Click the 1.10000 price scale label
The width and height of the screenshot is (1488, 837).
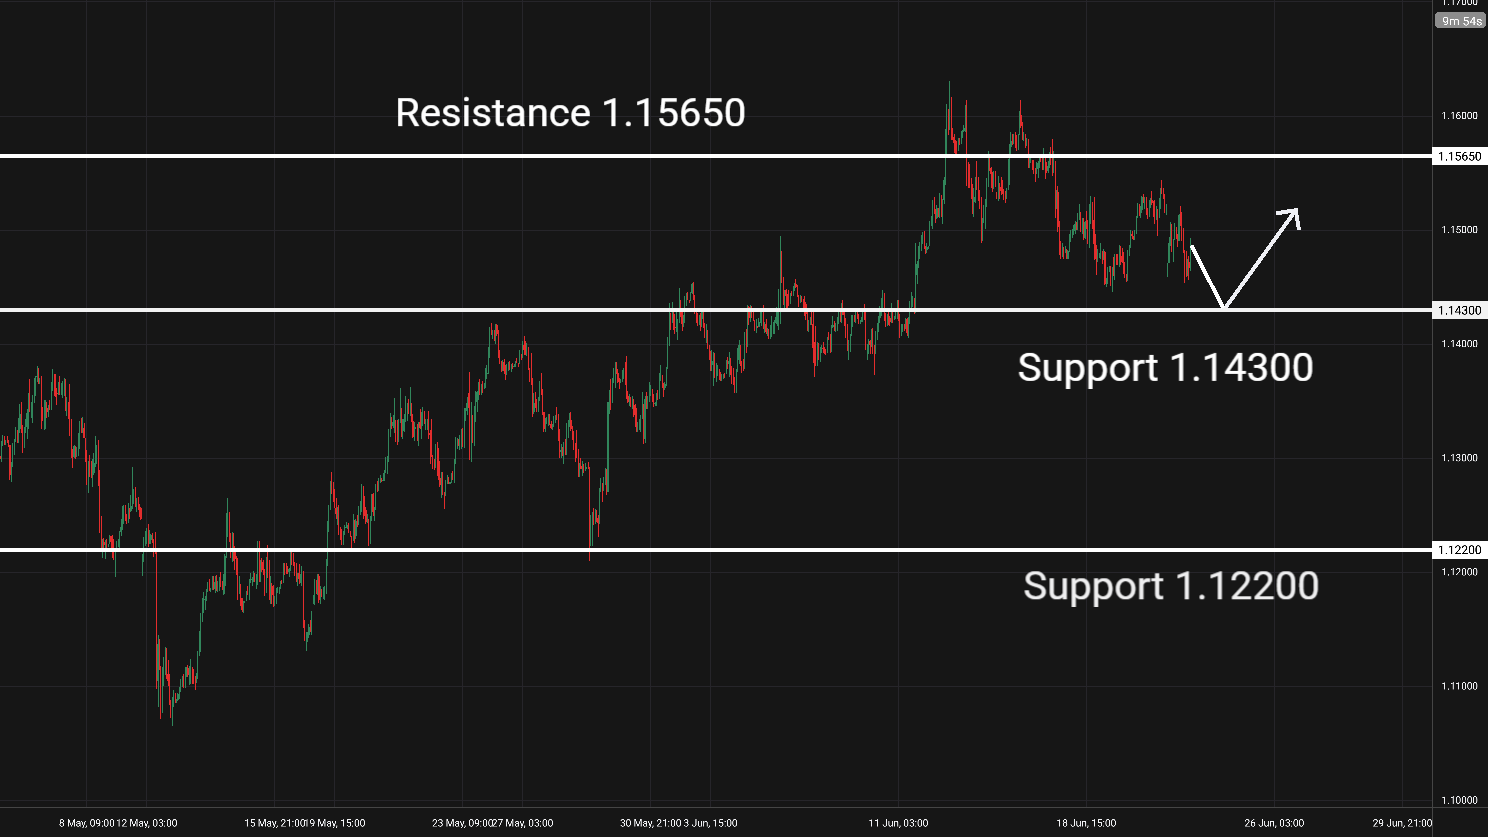pyautogui.click(x=1459, y=800)
